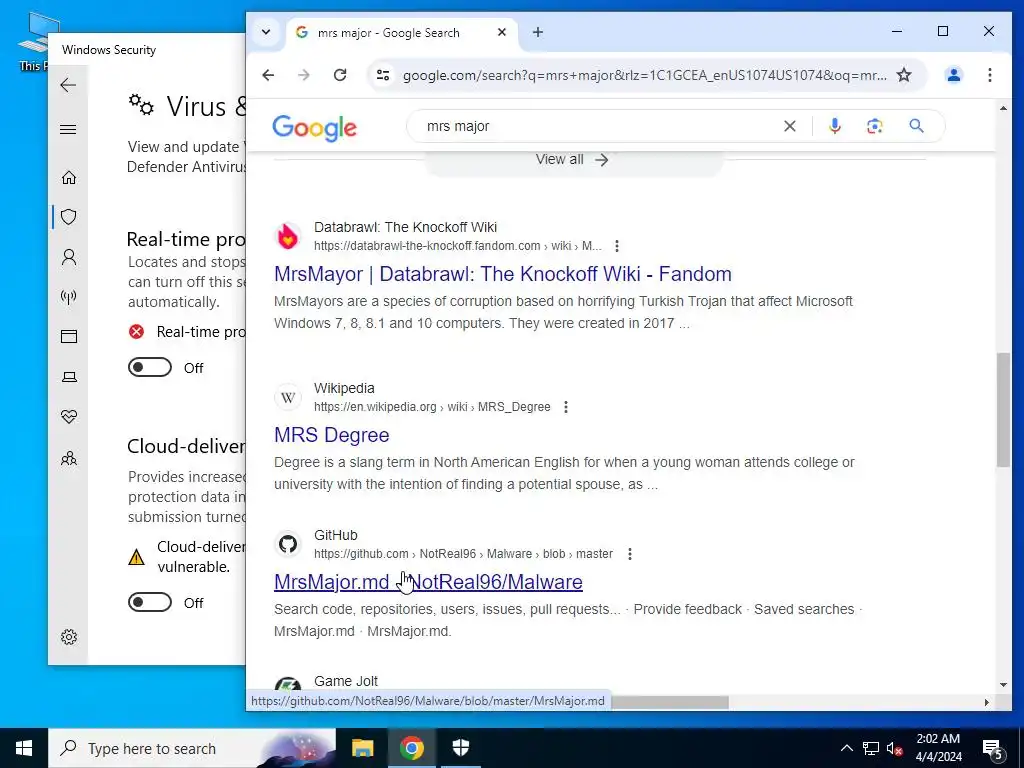The image size is (1024, 768).
Task: Click the scroll-down arrow in Chrome's scrollbar
Action: (1003, 684)
